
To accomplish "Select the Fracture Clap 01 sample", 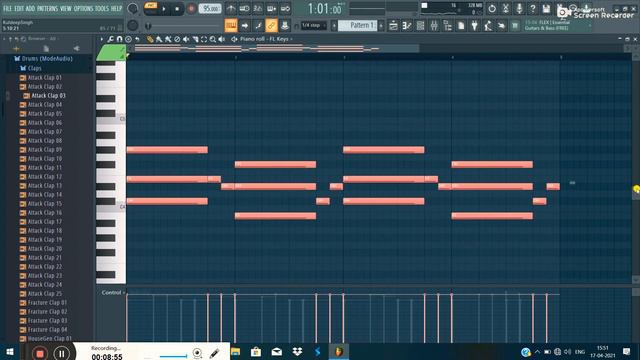I will (x=47, y=303).
